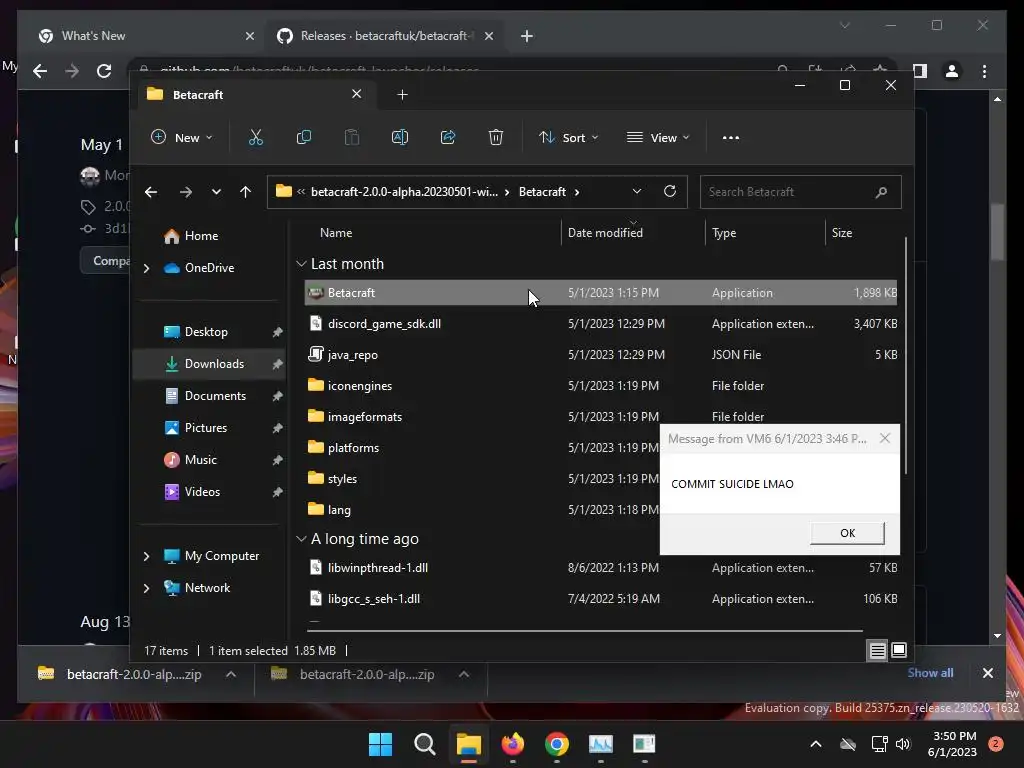Open the New dropdown in Explorer
The height and width of the screenshot is (768, 1024).
click(182, 138)
